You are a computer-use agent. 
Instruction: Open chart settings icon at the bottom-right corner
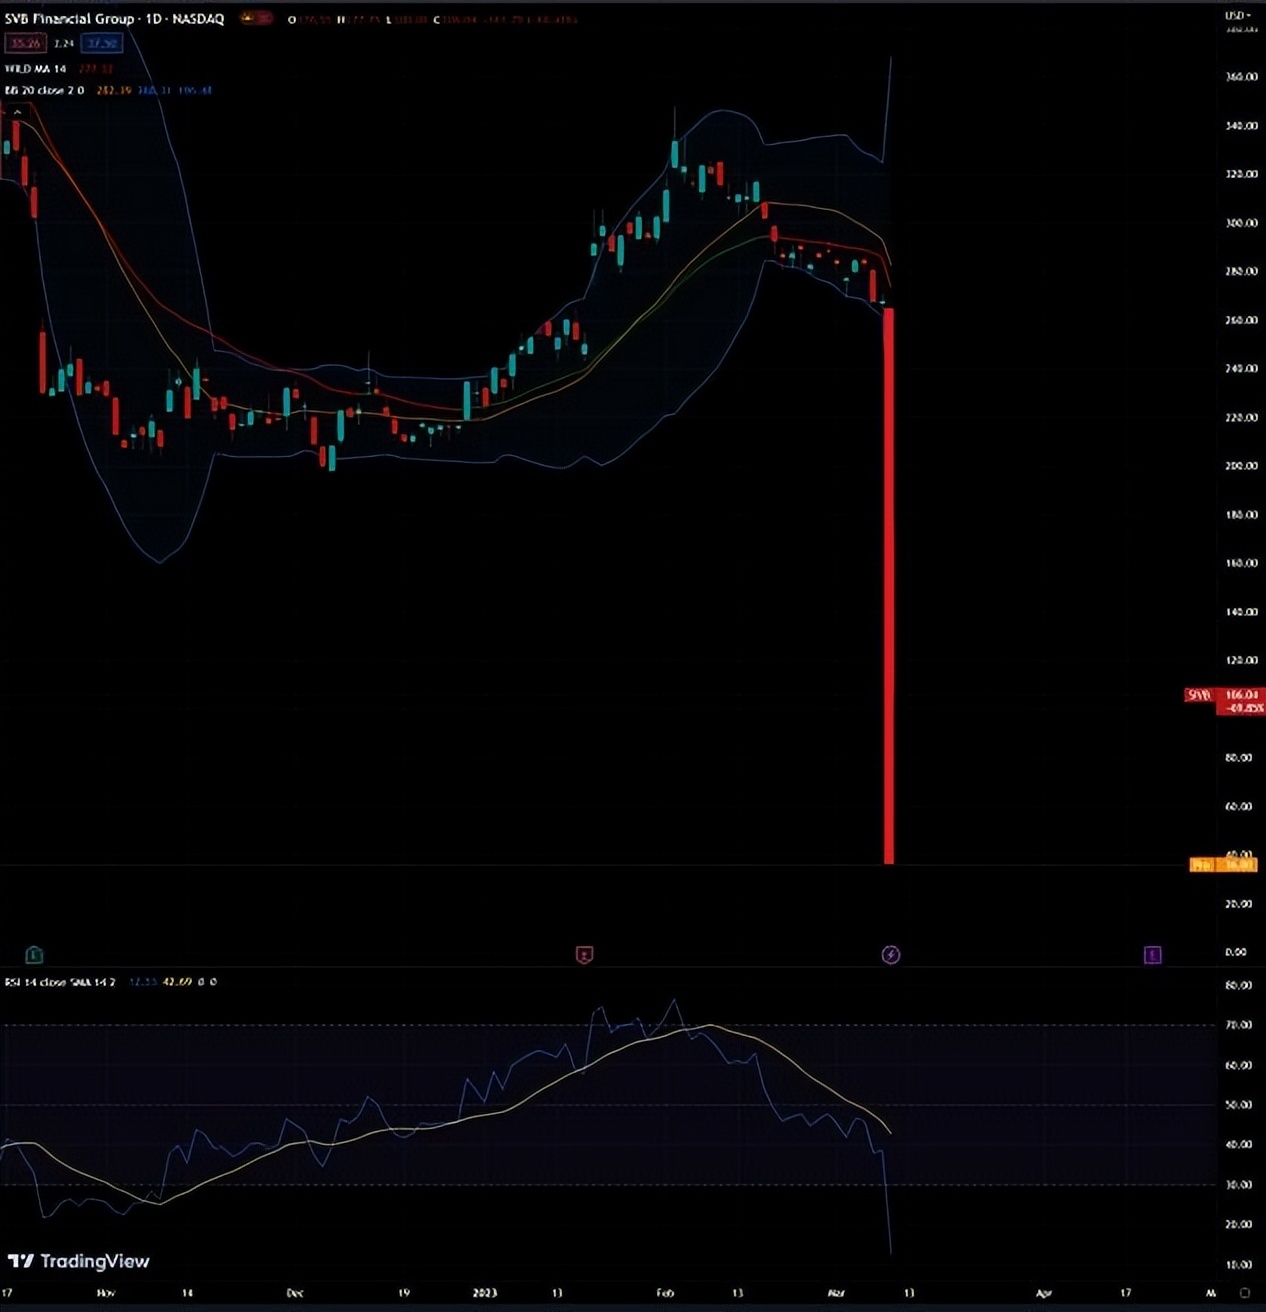1245,1293
